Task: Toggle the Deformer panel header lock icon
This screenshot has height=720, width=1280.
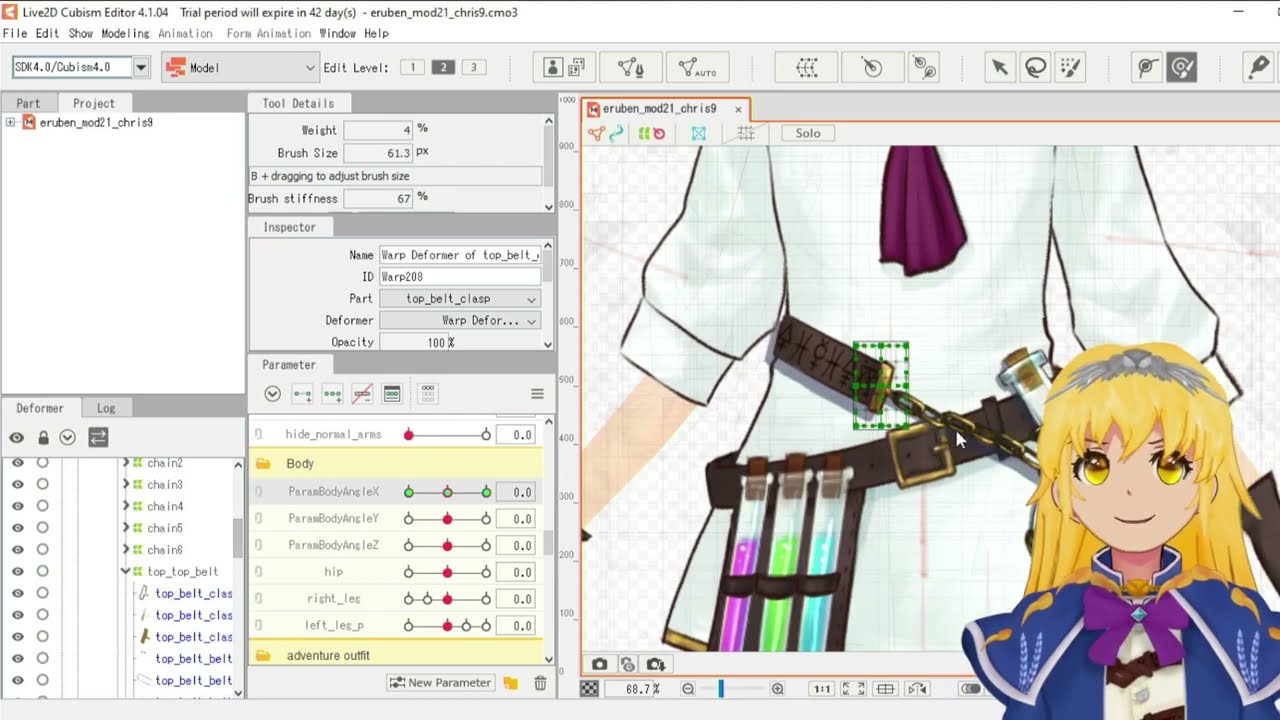Action: click(43, 437)
